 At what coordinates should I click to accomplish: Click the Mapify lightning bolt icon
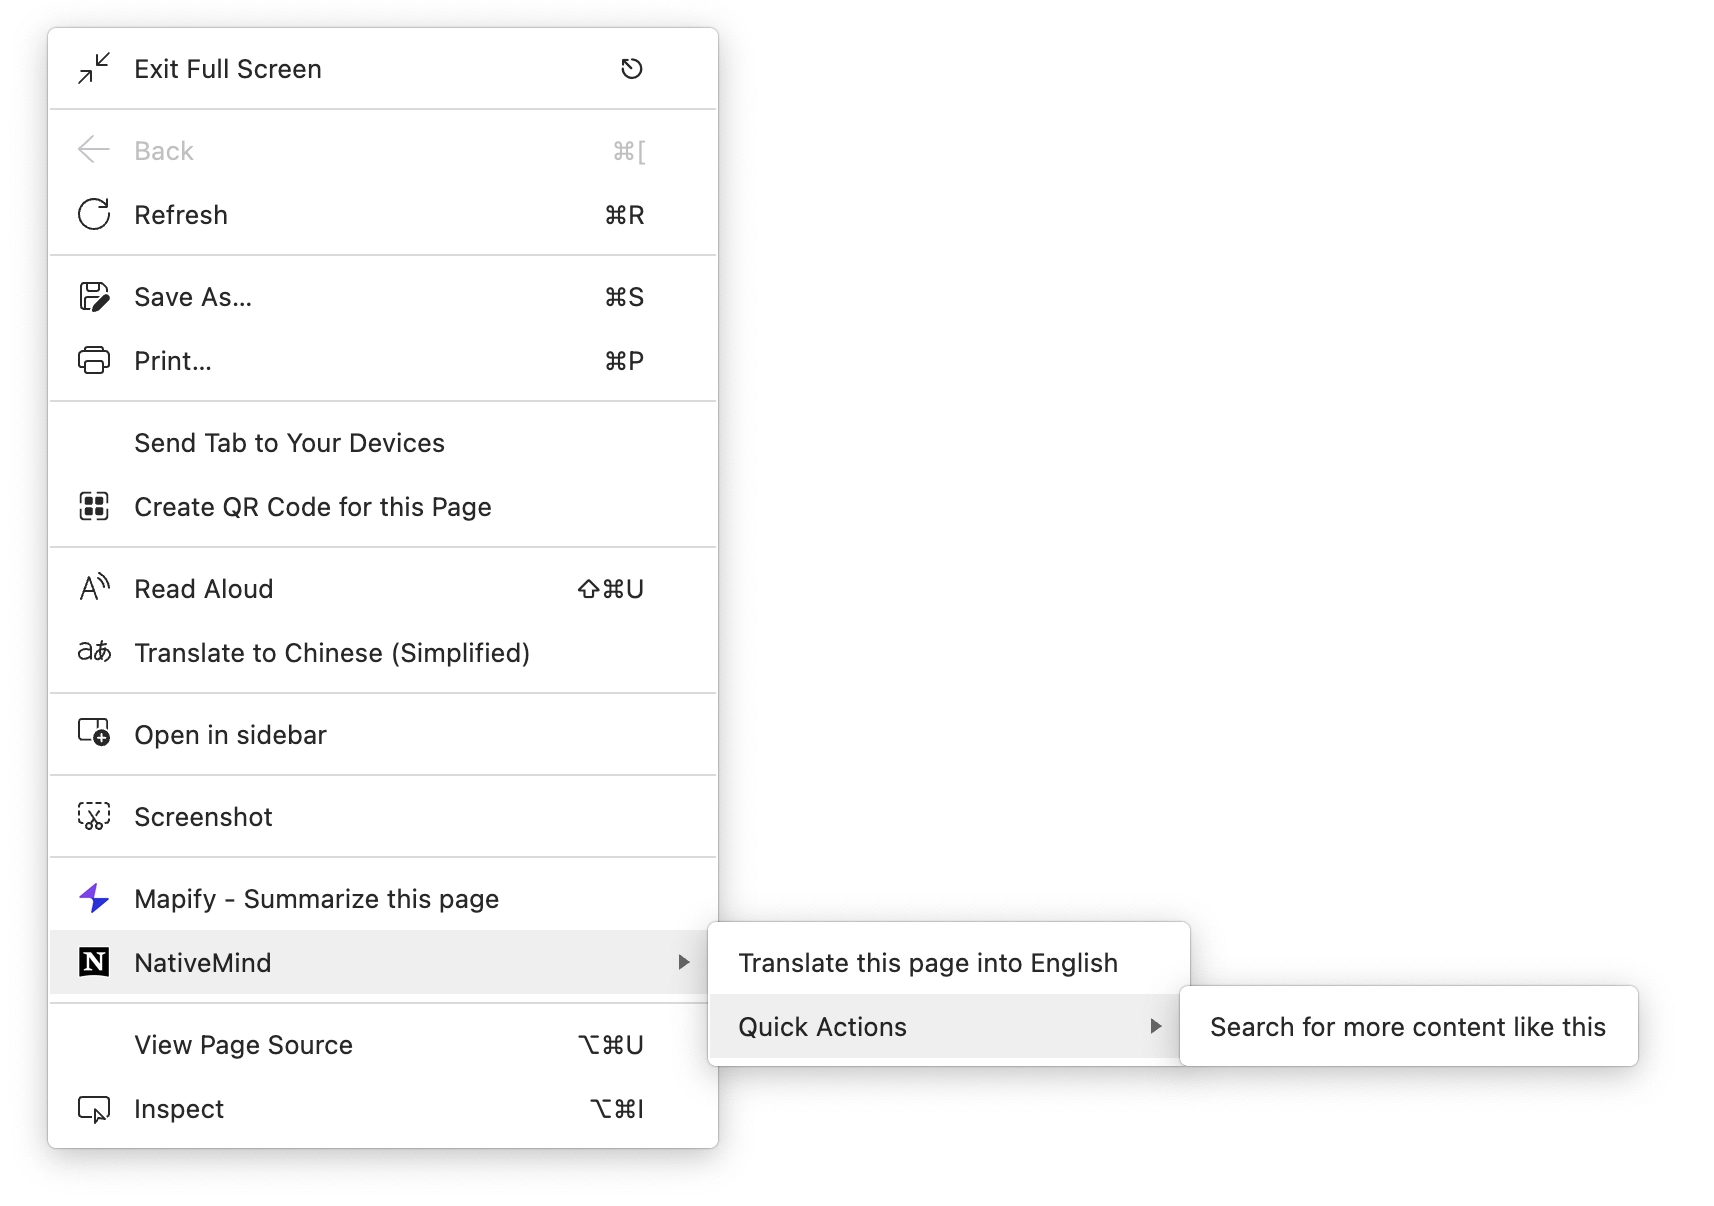tap(94, 898)
